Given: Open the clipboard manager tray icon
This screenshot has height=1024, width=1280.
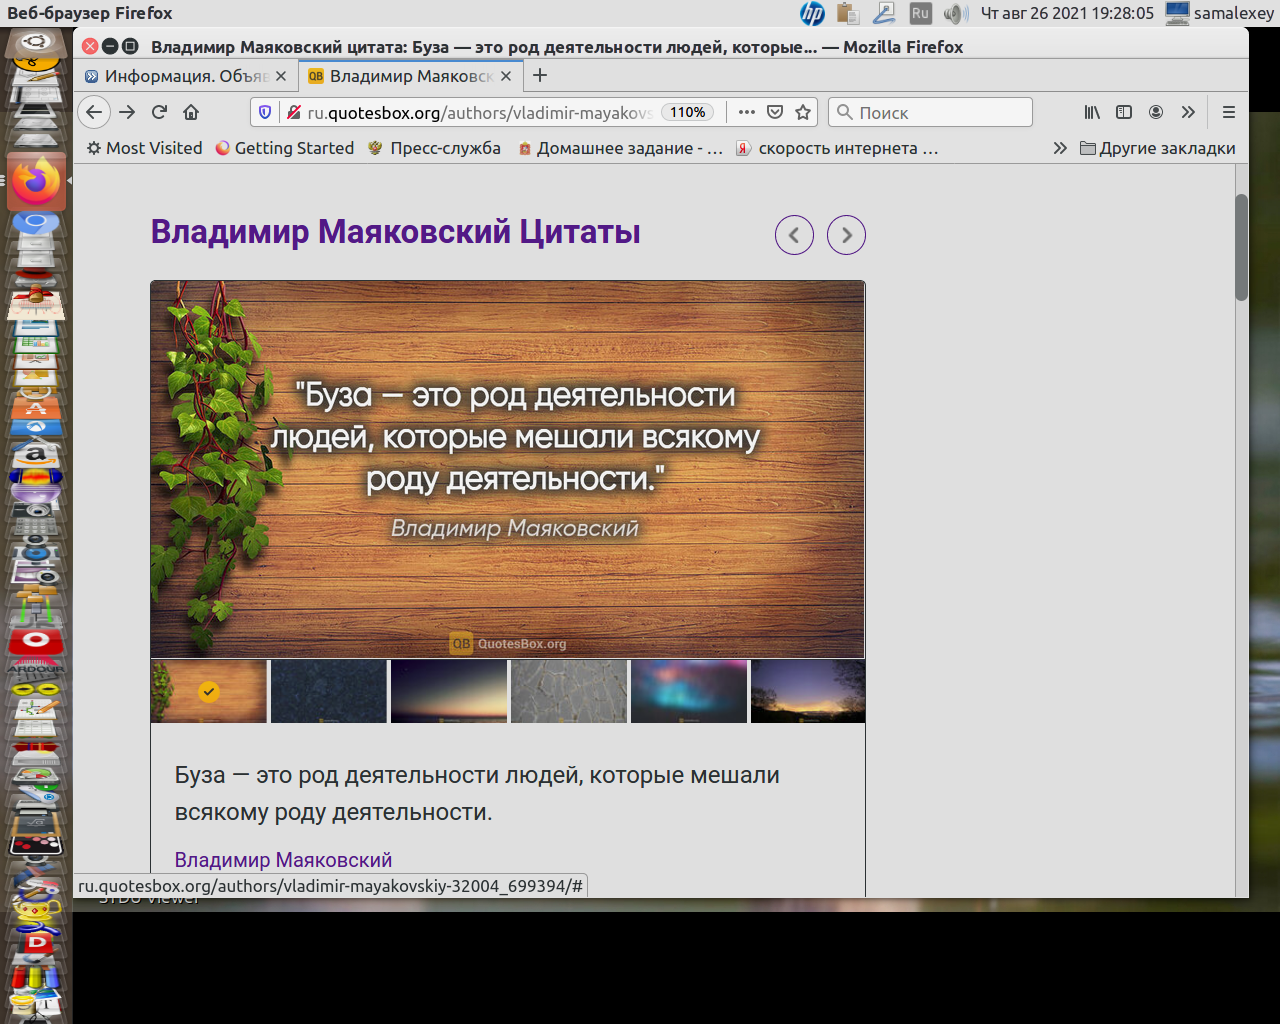Looking at the screenshot, I should click(848, 13).
